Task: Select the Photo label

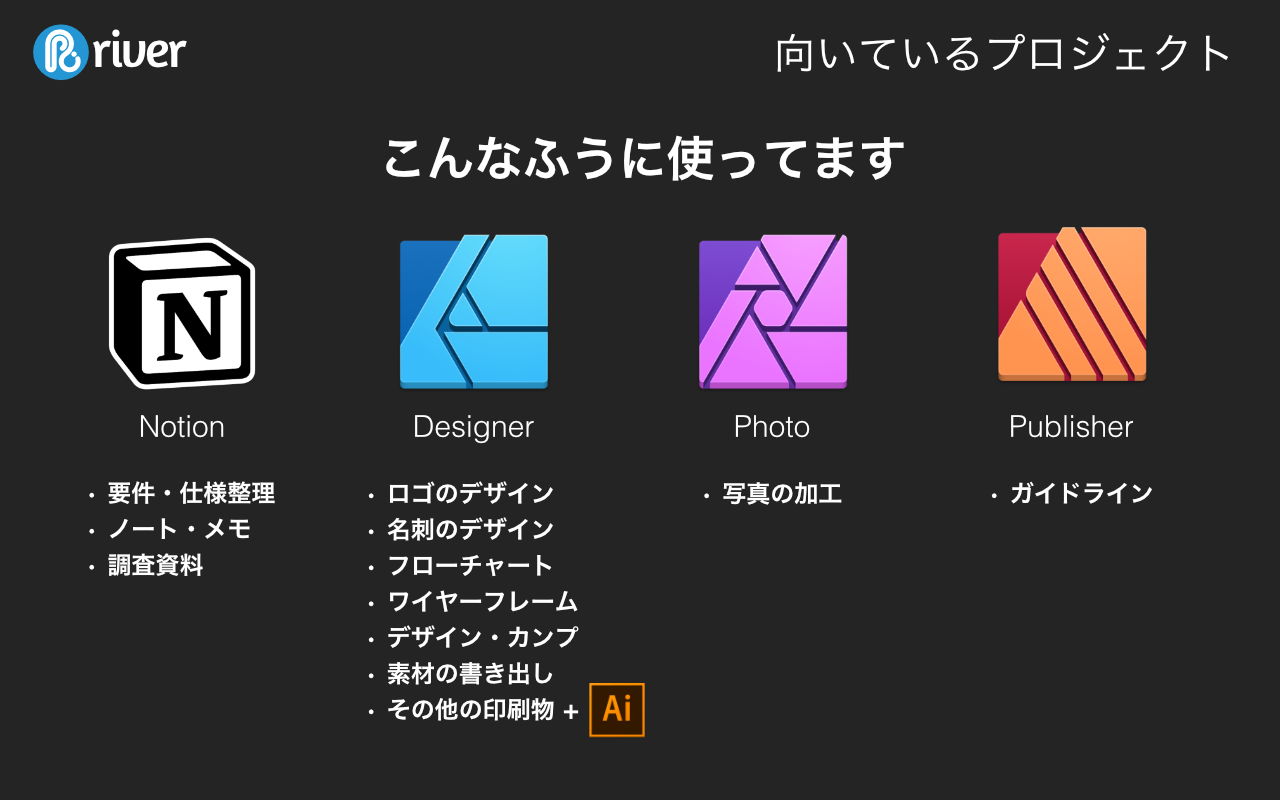Action: [772, 427]
